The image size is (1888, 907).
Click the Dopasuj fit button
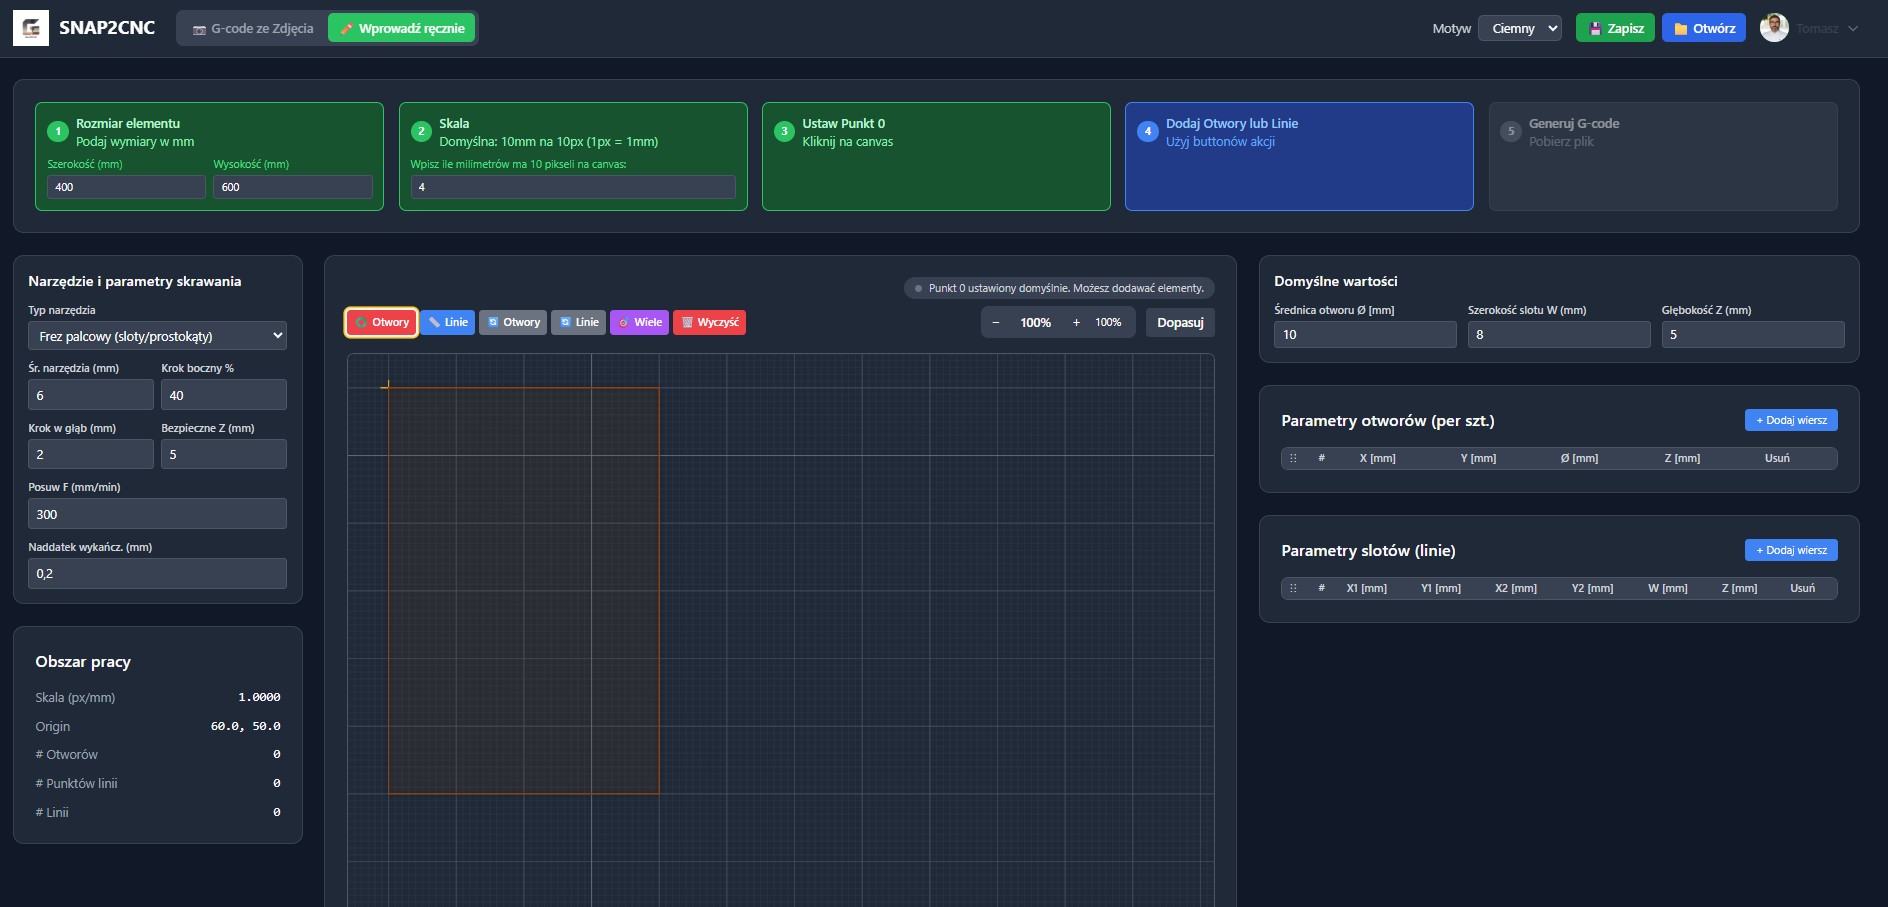pos(1180,322)
